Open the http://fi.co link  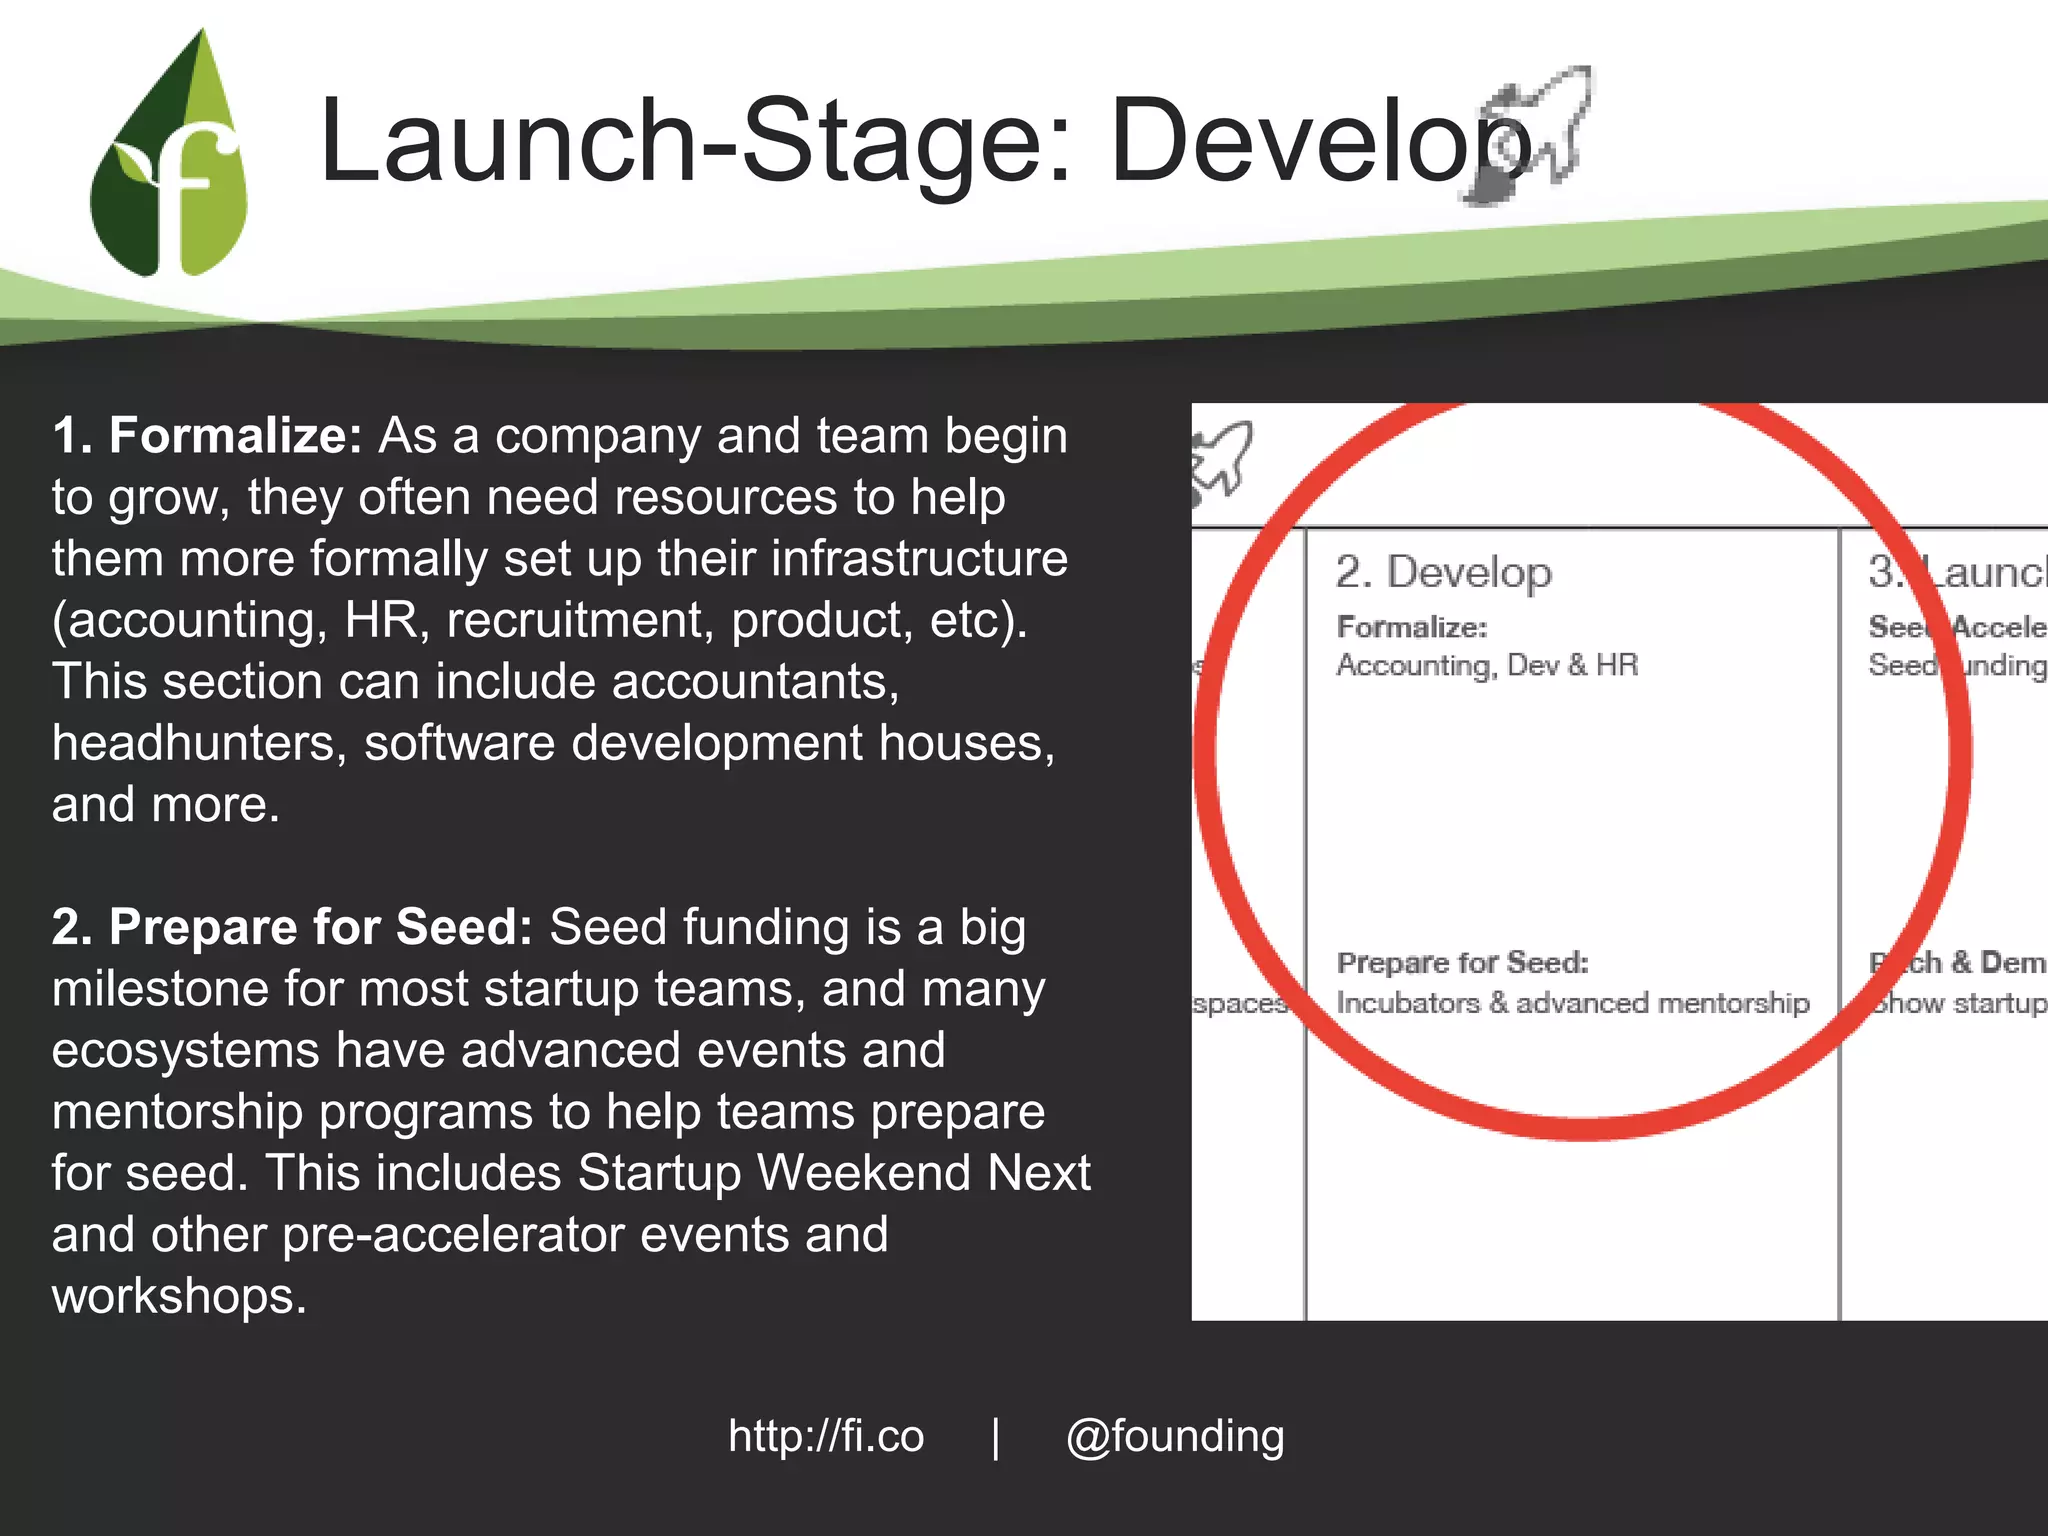(x=826, y=1436)
